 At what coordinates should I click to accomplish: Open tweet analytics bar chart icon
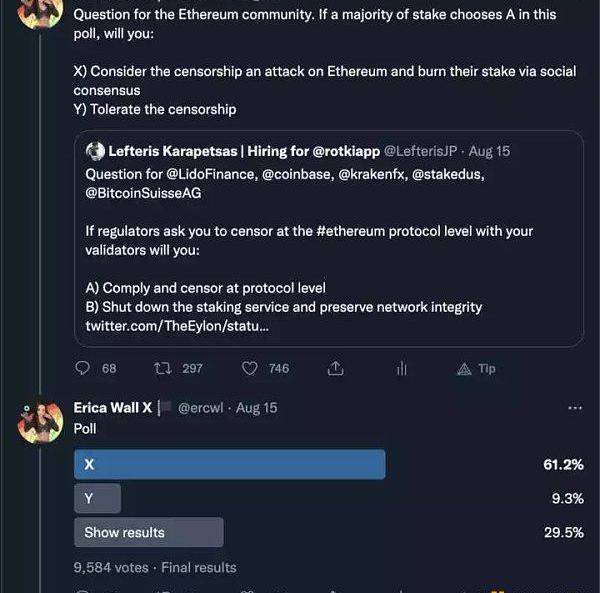click(x=402, y=368)
